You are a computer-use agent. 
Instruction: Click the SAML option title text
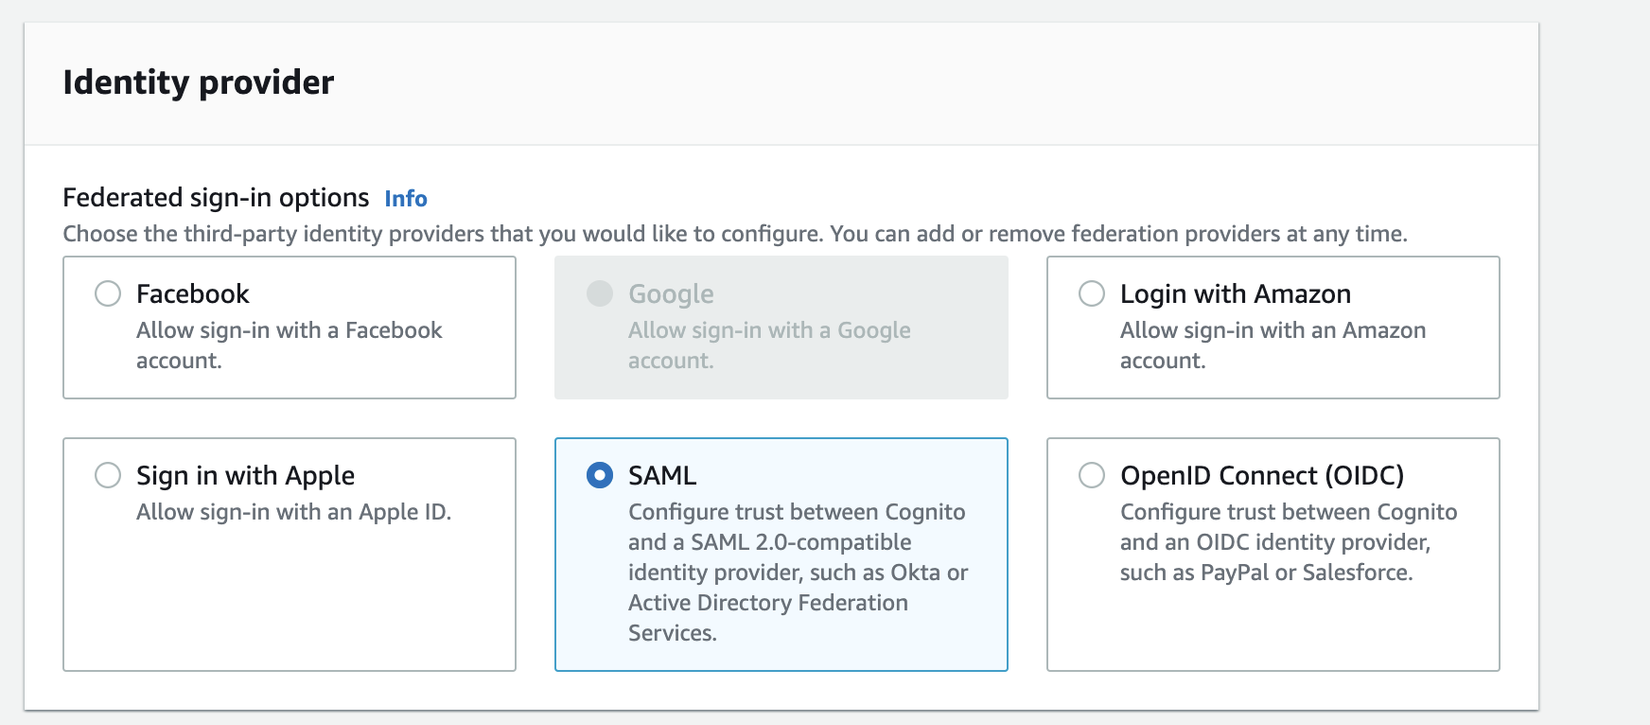tap(662, 475)
